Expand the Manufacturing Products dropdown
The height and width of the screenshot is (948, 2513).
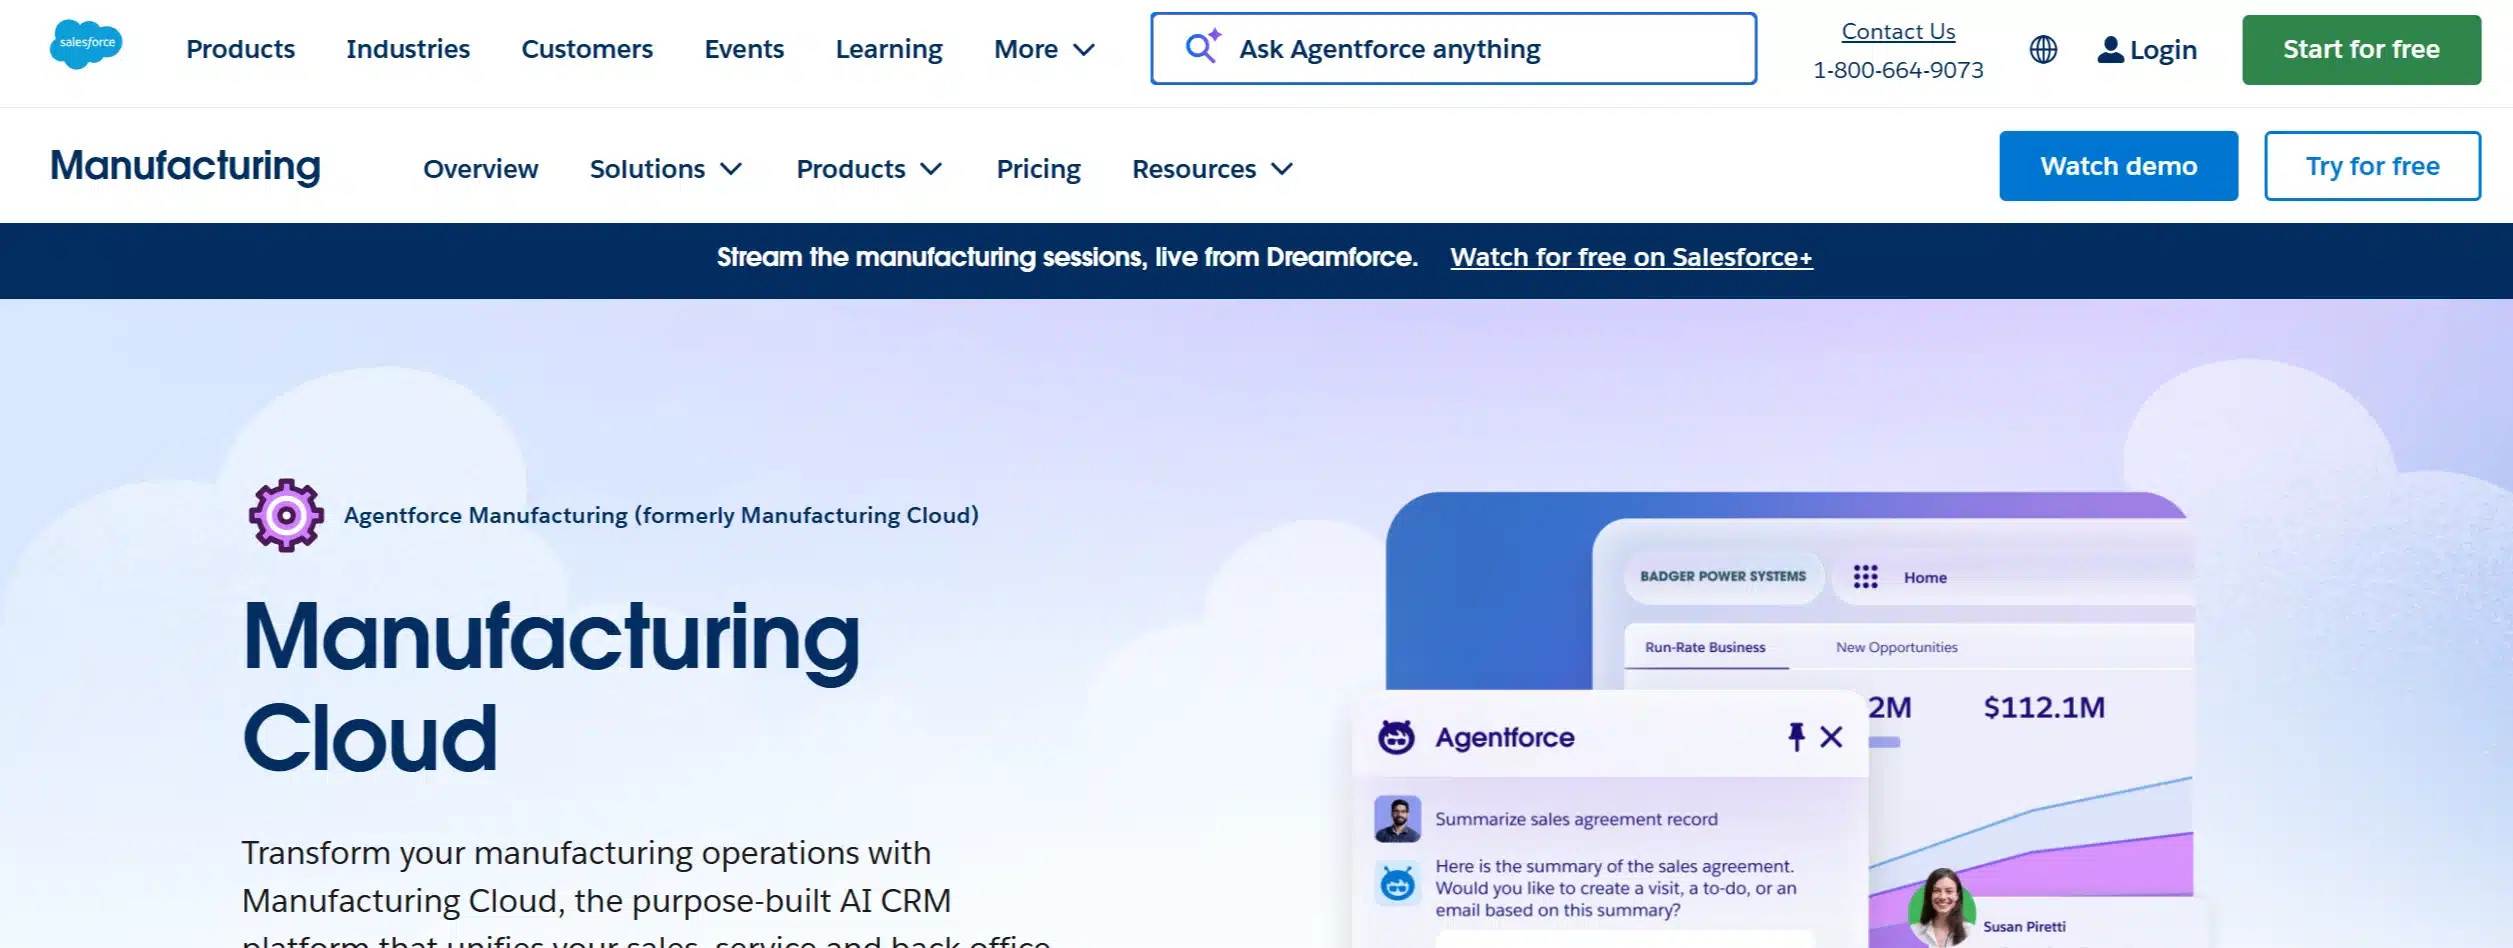(869, 169)
